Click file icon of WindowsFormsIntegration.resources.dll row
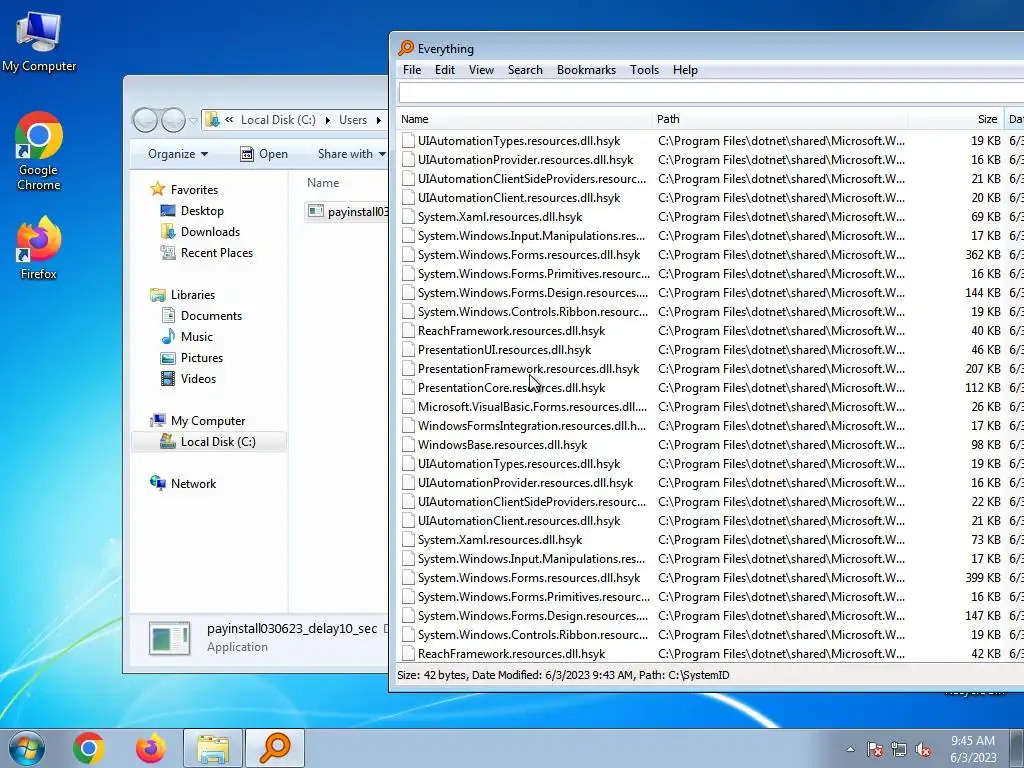Image resolution: width=1024 pixels, height=768 pixels. (408, 426)
